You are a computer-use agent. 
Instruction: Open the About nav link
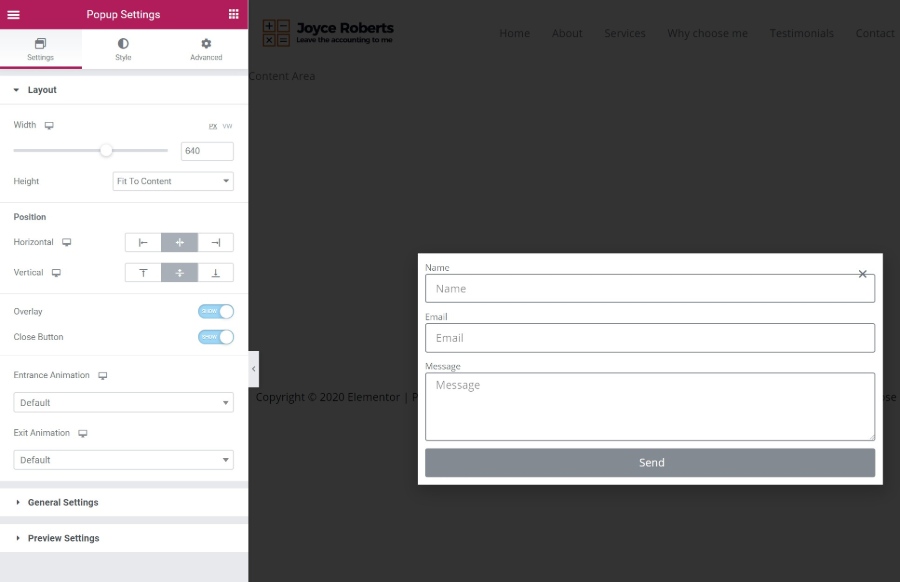pos(567,33)
